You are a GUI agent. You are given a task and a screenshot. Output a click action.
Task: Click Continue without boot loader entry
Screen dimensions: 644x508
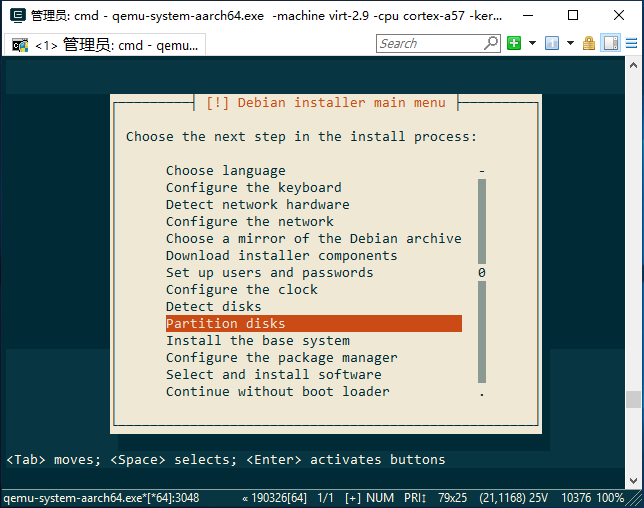coord(278,391)
